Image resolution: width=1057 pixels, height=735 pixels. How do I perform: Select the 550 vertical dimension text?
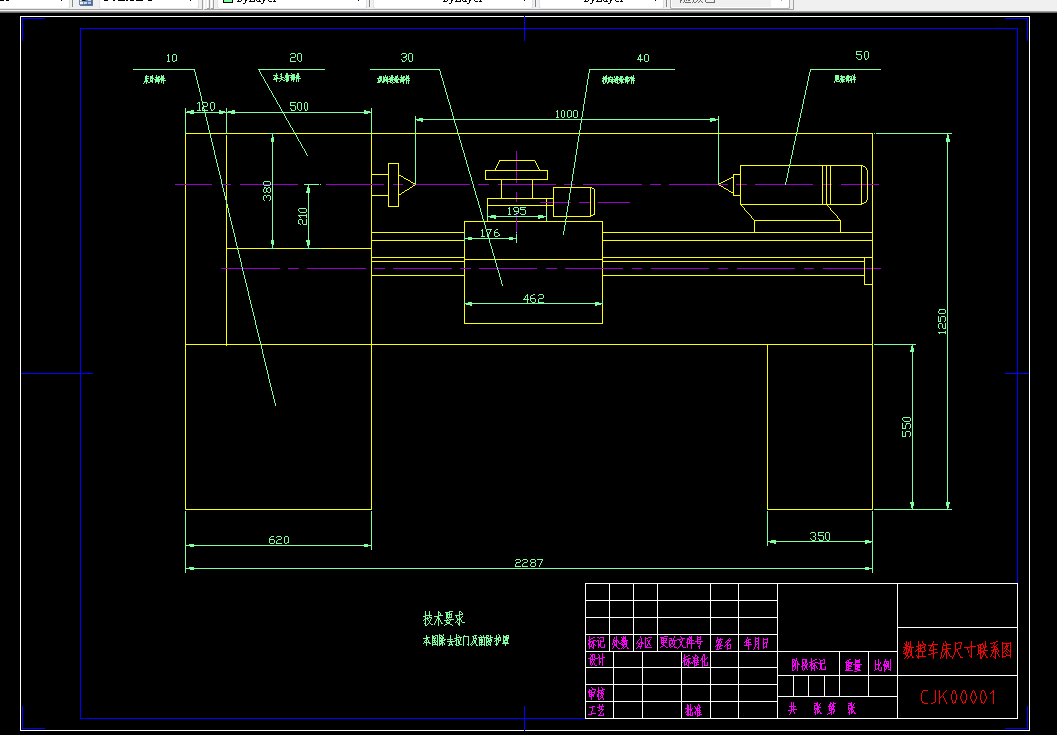pos(907,427)
